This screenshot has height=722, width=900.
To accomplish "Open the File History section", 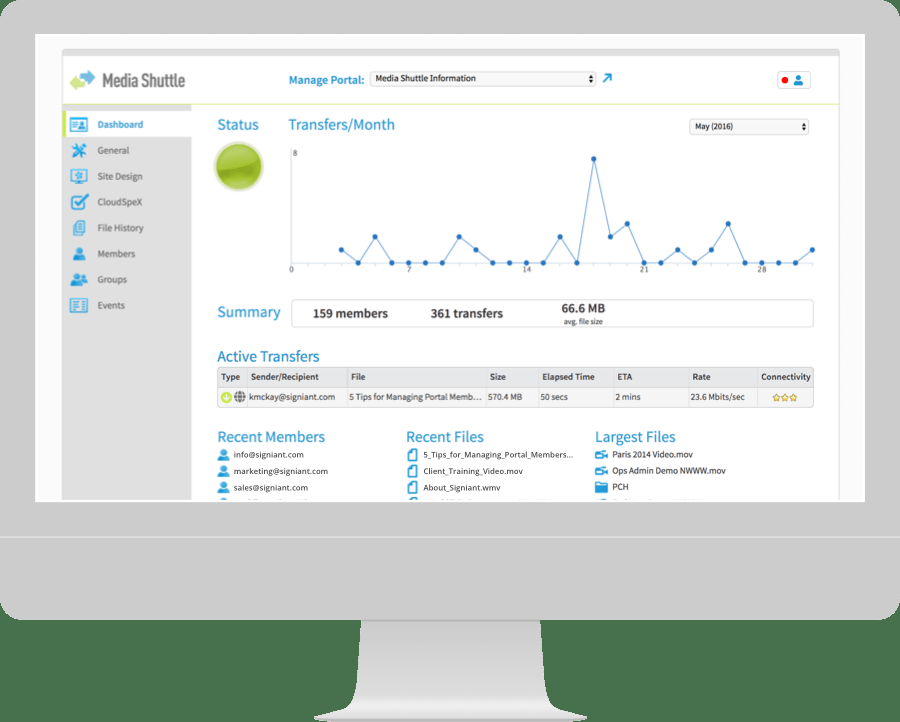I will [x=121, y=228].
